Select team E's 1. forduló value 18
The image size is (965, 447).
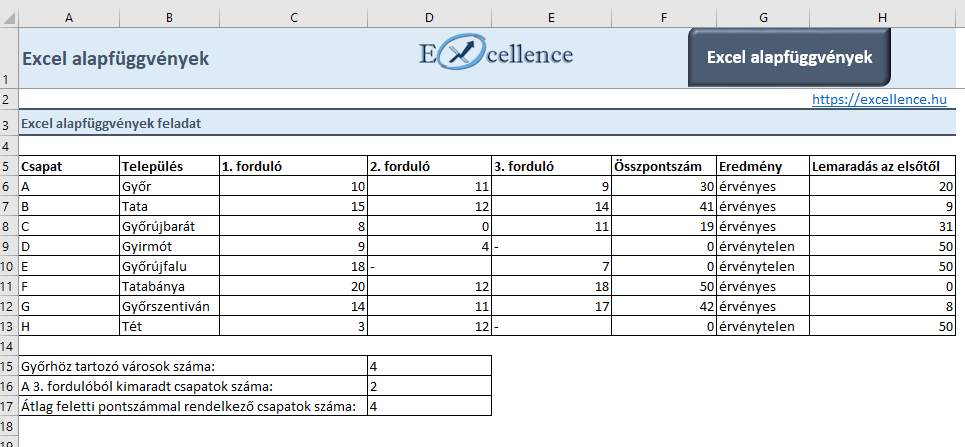click(294, 267)
